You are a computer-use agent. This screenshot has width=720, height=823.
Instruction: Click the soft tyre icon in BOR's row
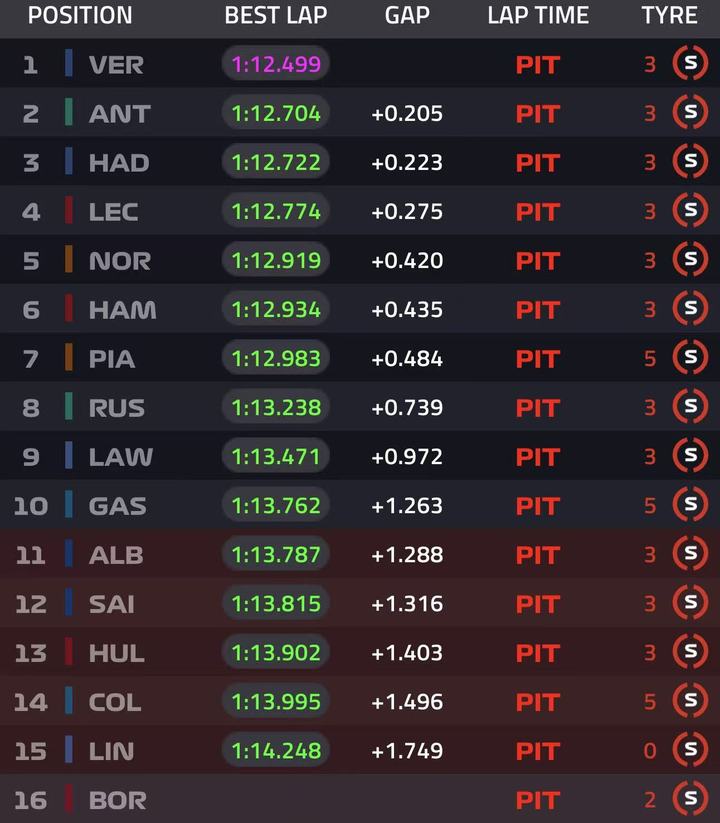point(690,799)
